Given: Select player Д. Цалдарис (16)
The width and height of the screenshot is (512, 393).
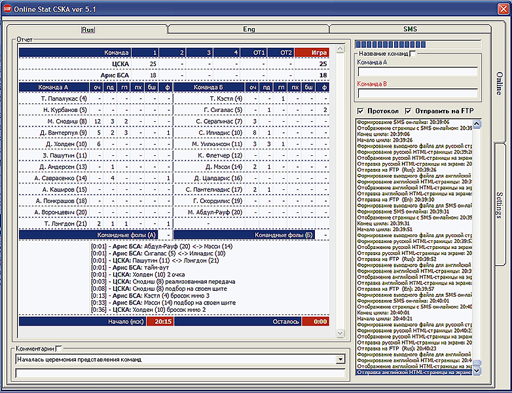Looking at the screenshot, I should tap(218, 178).
